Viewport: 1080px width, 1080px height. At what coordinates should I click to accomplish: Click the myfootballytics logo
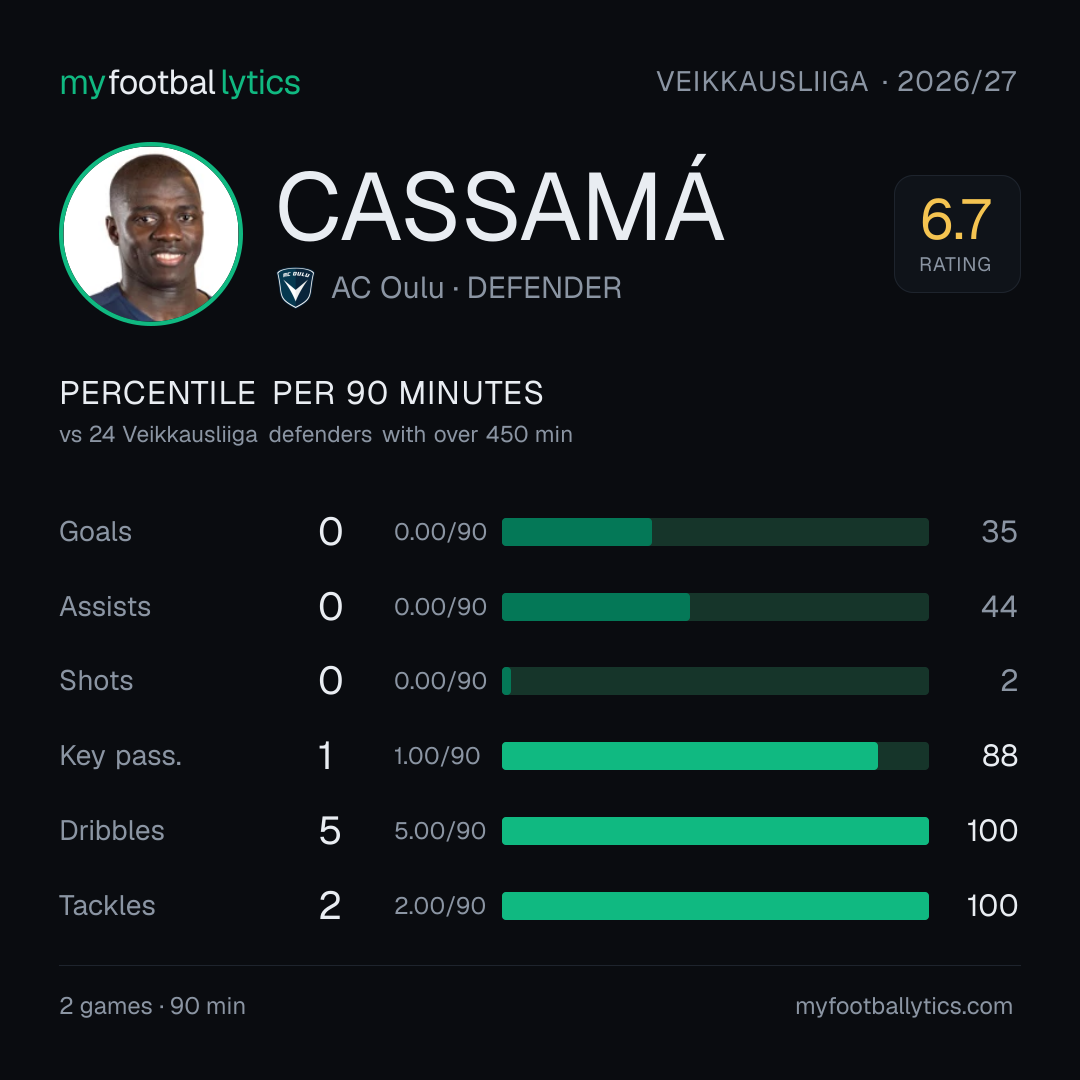[180, 83]
